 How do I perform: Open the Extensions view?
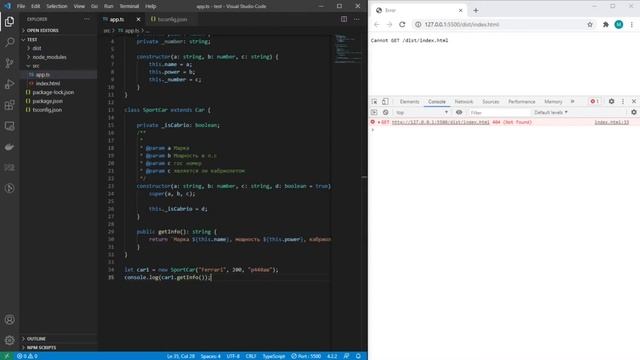pyautogui.click(x=9, y=105)
